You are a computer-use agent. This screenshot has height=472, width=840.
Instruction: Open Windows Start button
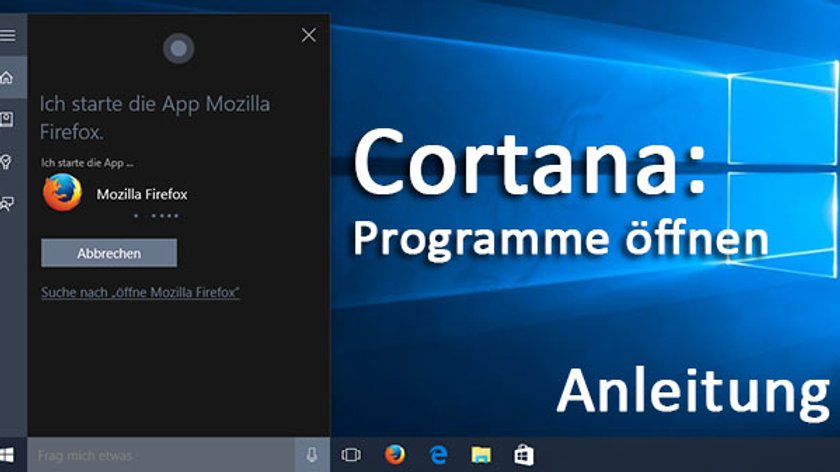pos(7,455)
